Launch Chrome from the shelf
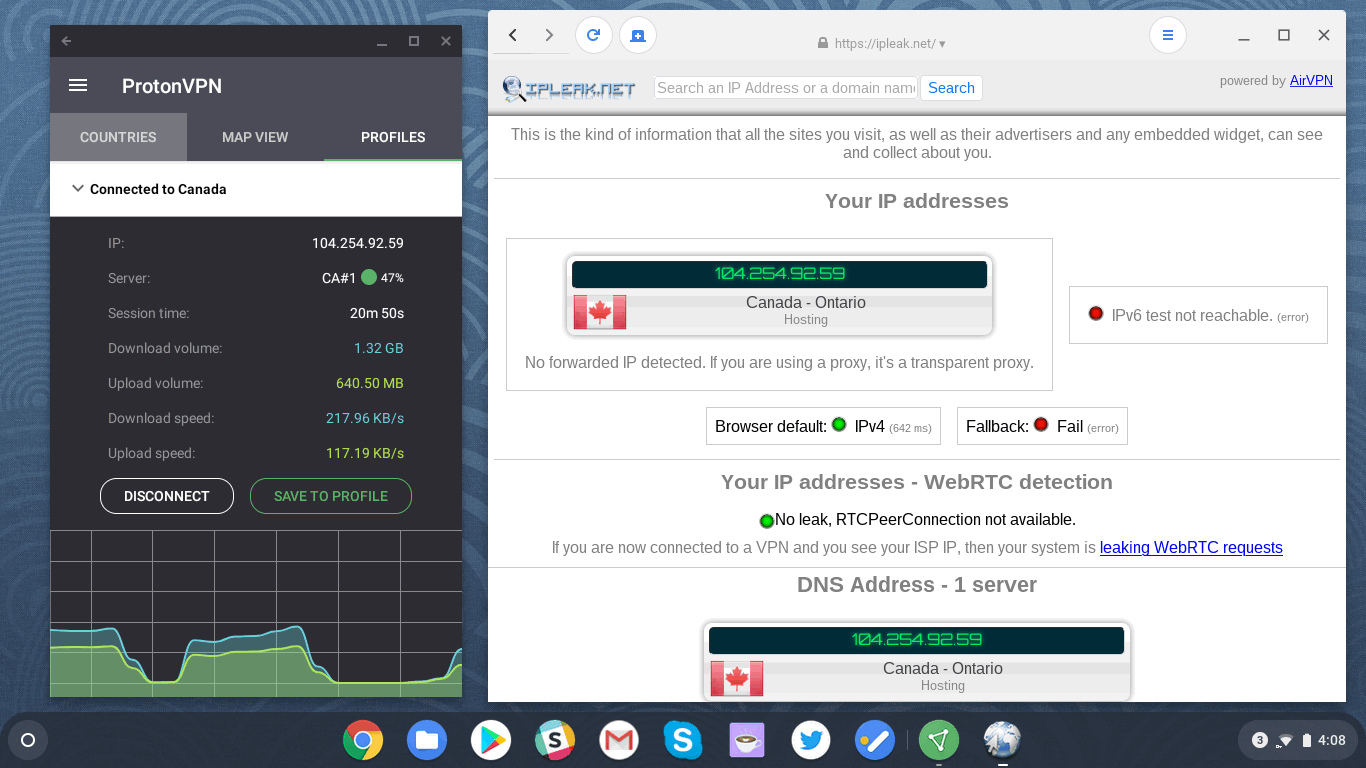The height and width of the screenshot is (768, 1366). point(363,740)
